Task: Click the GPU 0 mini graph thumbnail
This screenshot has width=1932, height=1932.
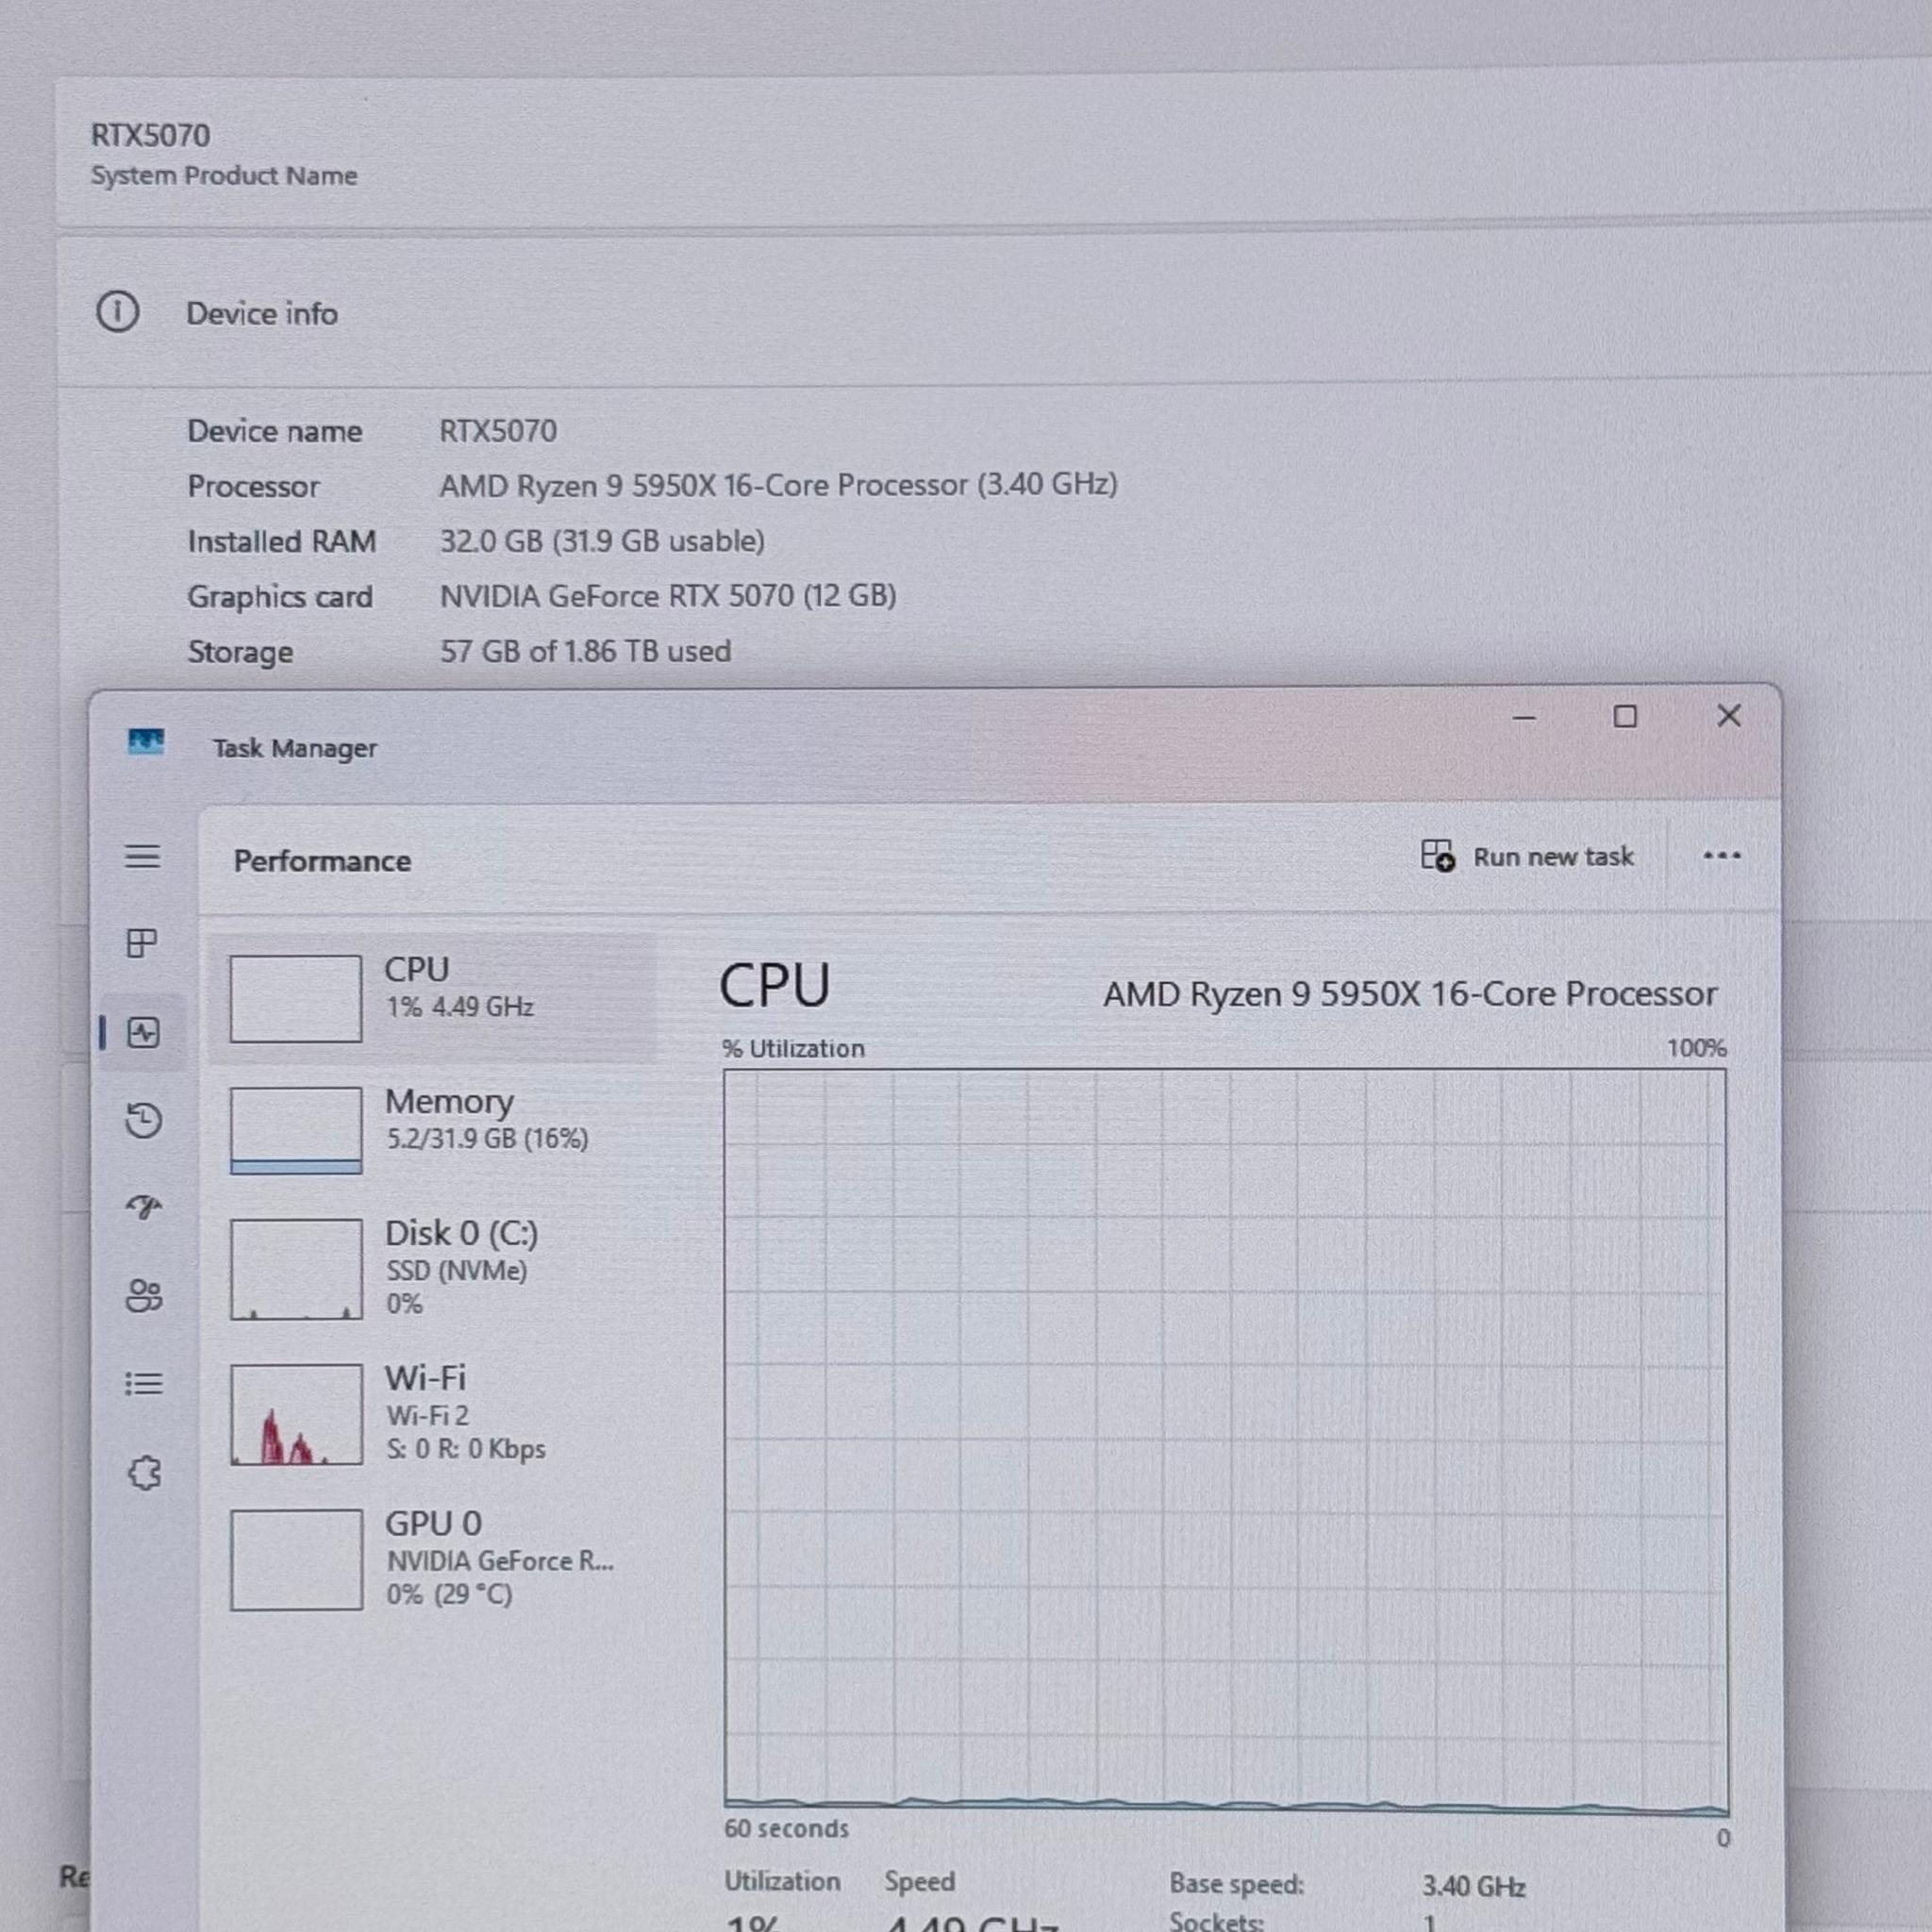Action: tap(296, 1559)
